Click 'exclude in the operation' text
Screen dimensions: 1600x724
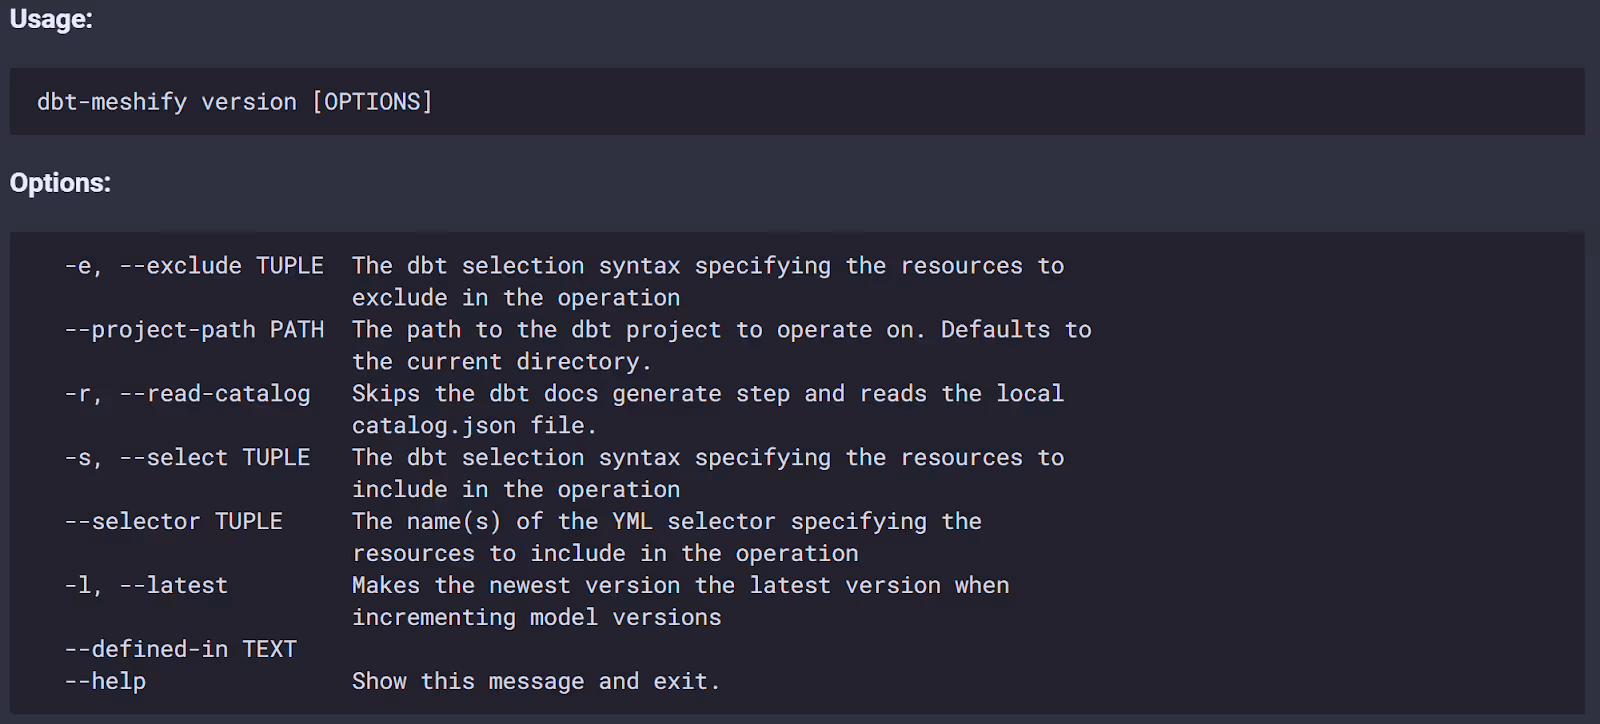point(516,298)
